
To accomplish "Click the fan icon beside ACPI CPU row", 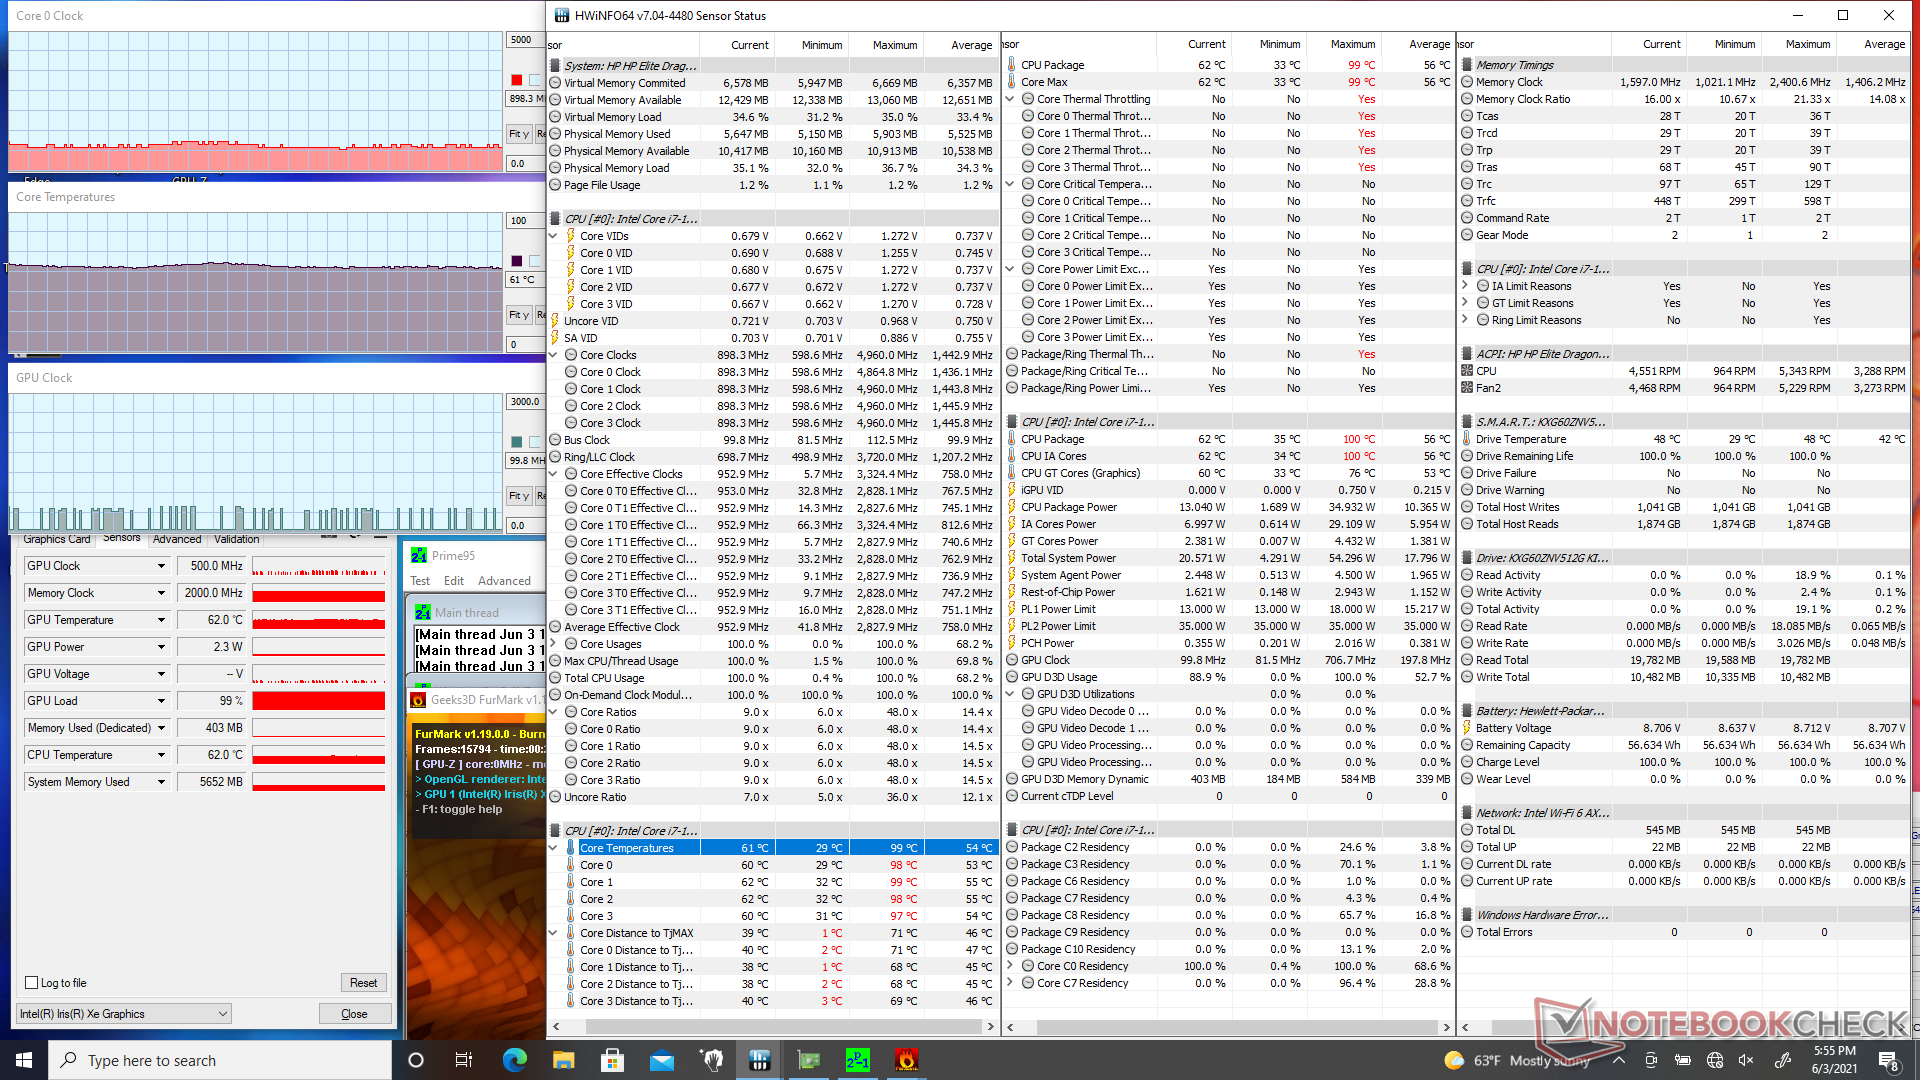I will click(x=1467, y=371).
